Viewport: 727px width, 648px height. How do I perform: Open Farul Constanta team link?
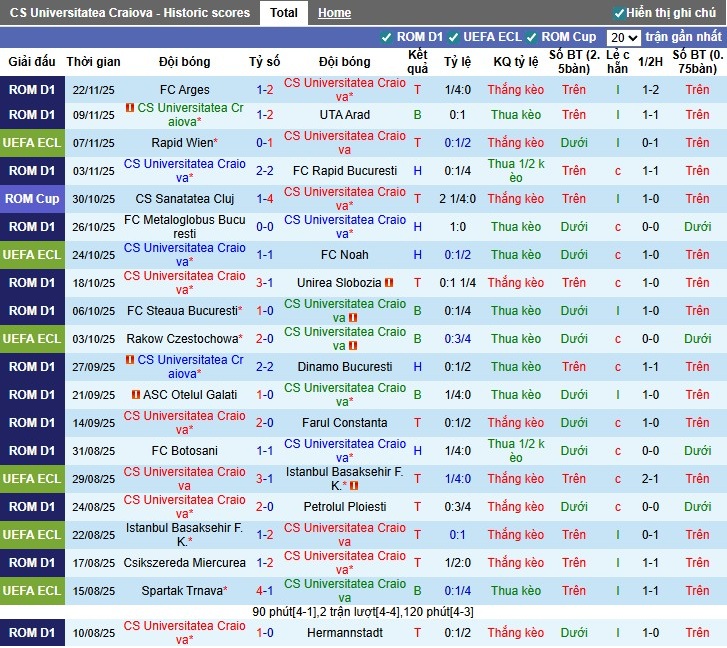[344, 423]
